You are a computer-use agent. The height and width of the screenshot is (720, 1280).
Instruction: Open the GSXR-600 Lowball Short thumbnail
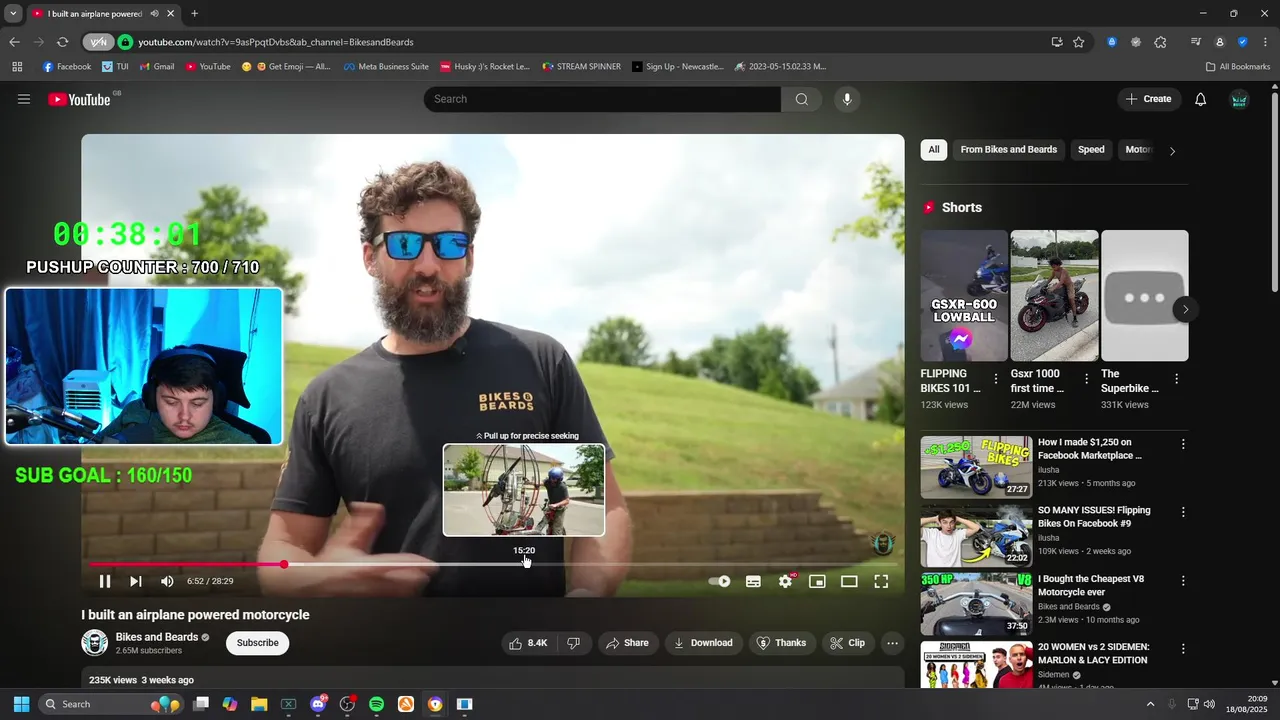[x=964, y=296]
